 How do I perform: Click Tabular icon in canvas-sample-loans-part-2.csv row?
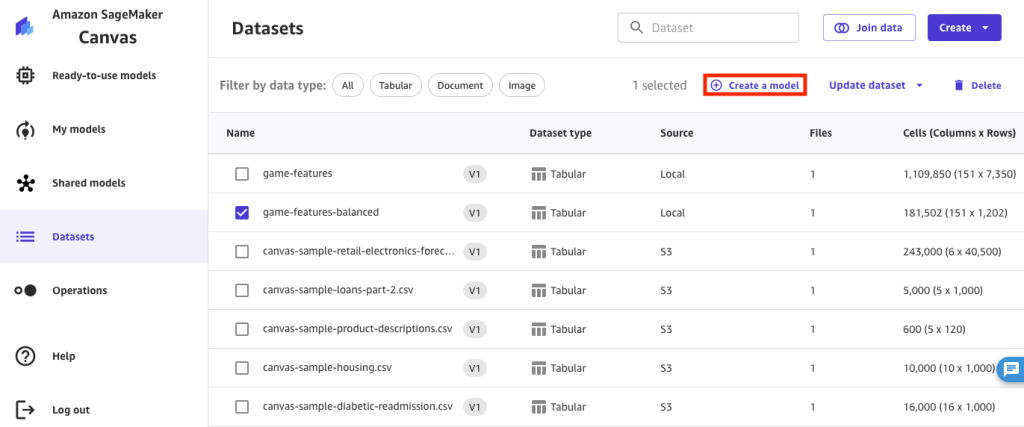tap(539, 291)
